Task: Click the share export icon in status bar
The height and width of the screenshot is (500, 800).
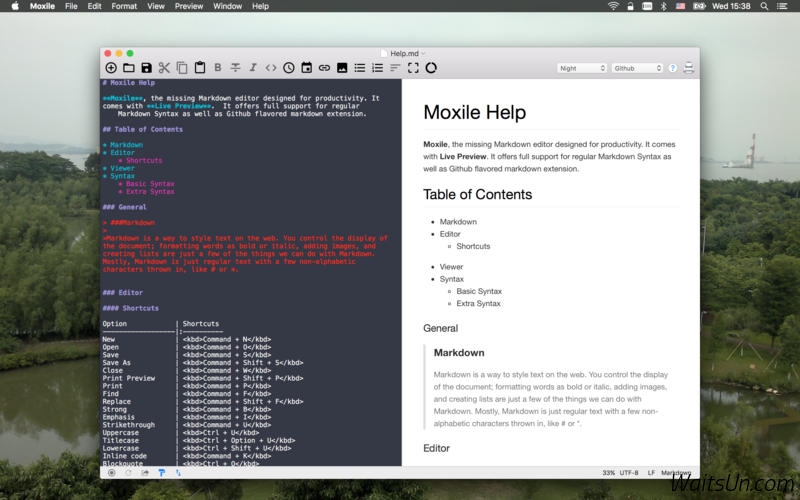Action: 145,473
